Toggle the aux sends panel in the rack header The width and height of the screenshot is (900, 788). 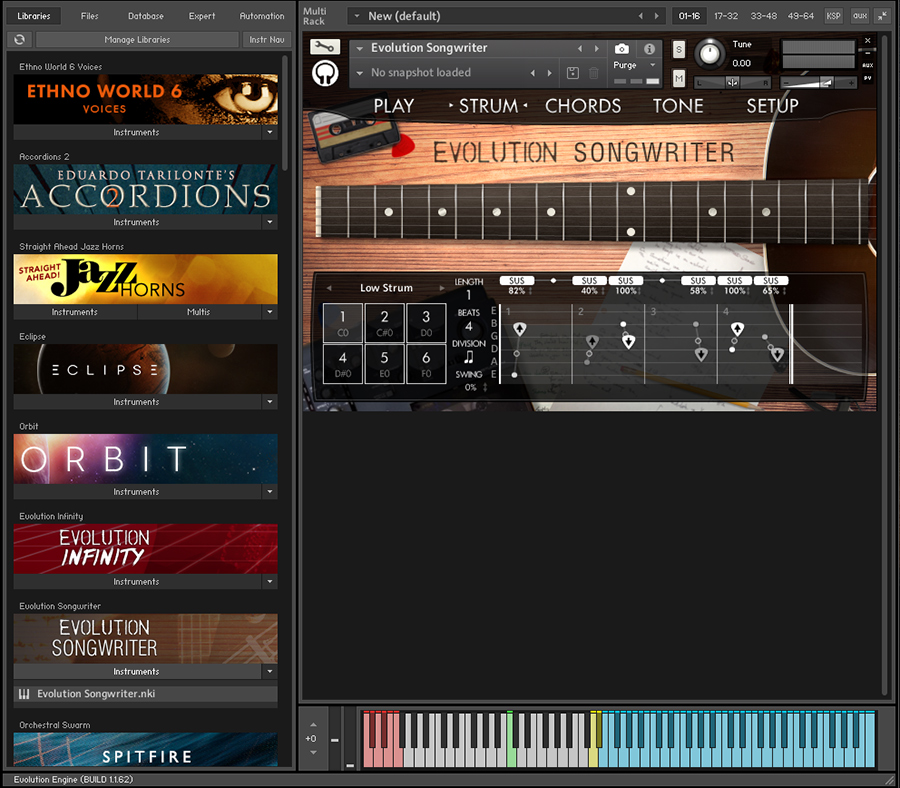[860, 16]
